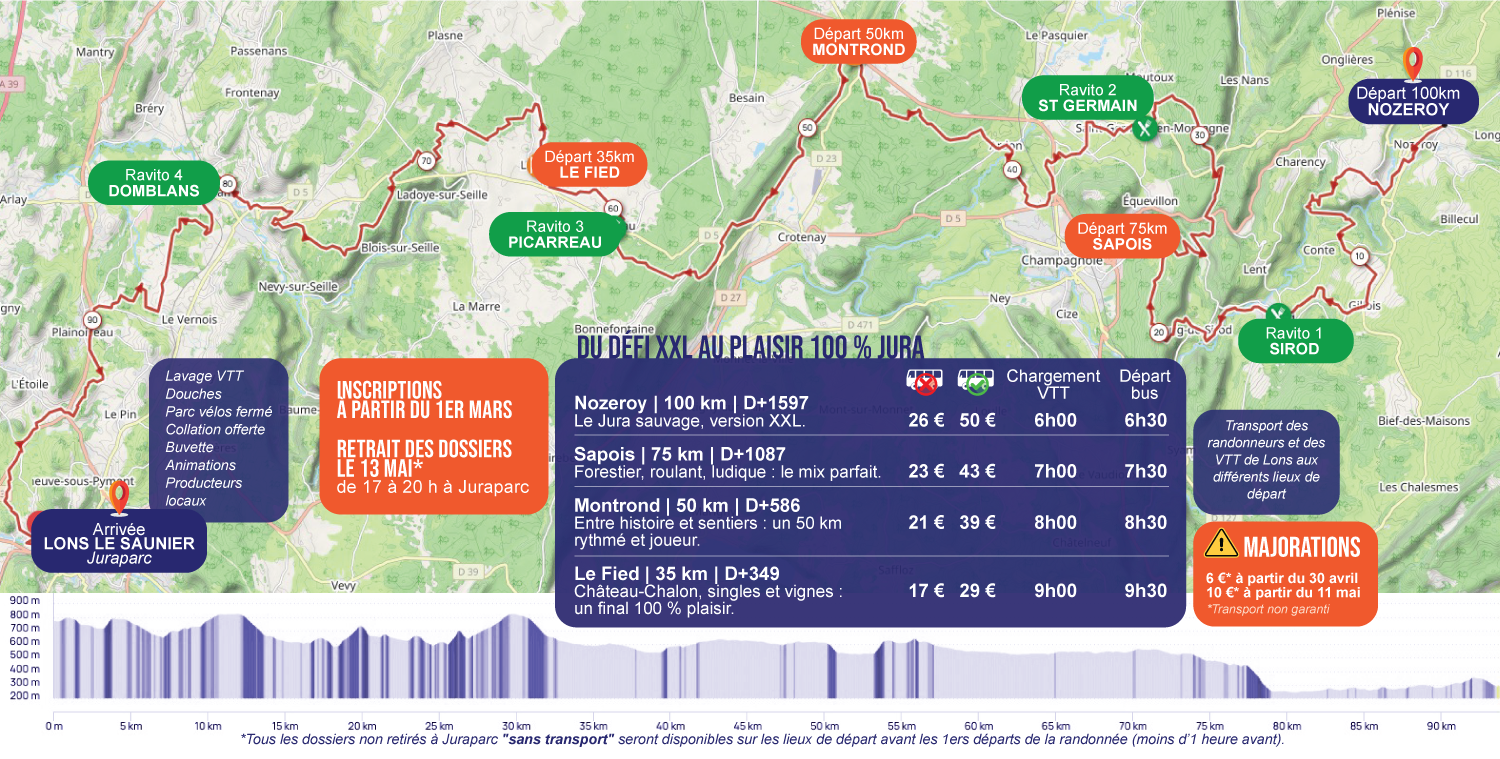
Task: Click the fork-and-knife icon above Ravito 1 Sirod
Action: [x=1277, y=312]
